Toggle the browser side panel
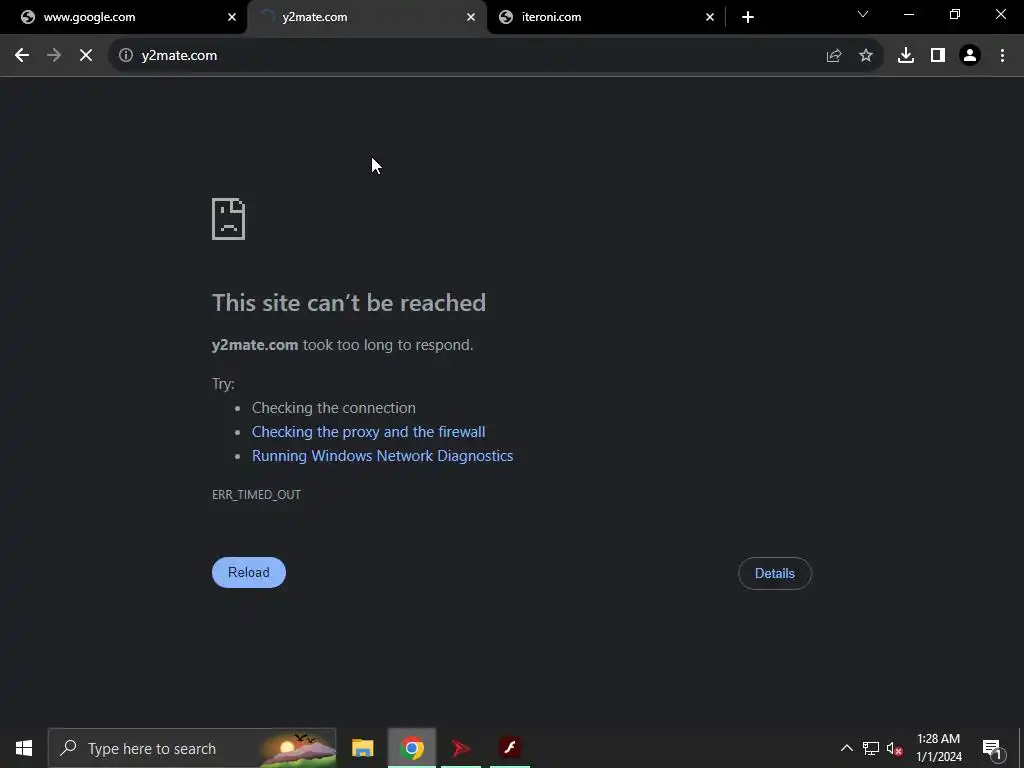Image resolution: width=1024 pixels, height=768 pixels. [x=938, y=56]
